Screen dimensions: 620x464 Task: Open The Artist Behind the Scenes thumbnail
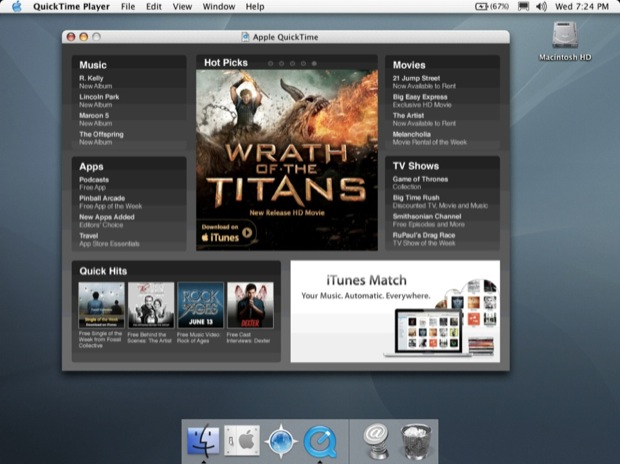click(x=151, y=305)
